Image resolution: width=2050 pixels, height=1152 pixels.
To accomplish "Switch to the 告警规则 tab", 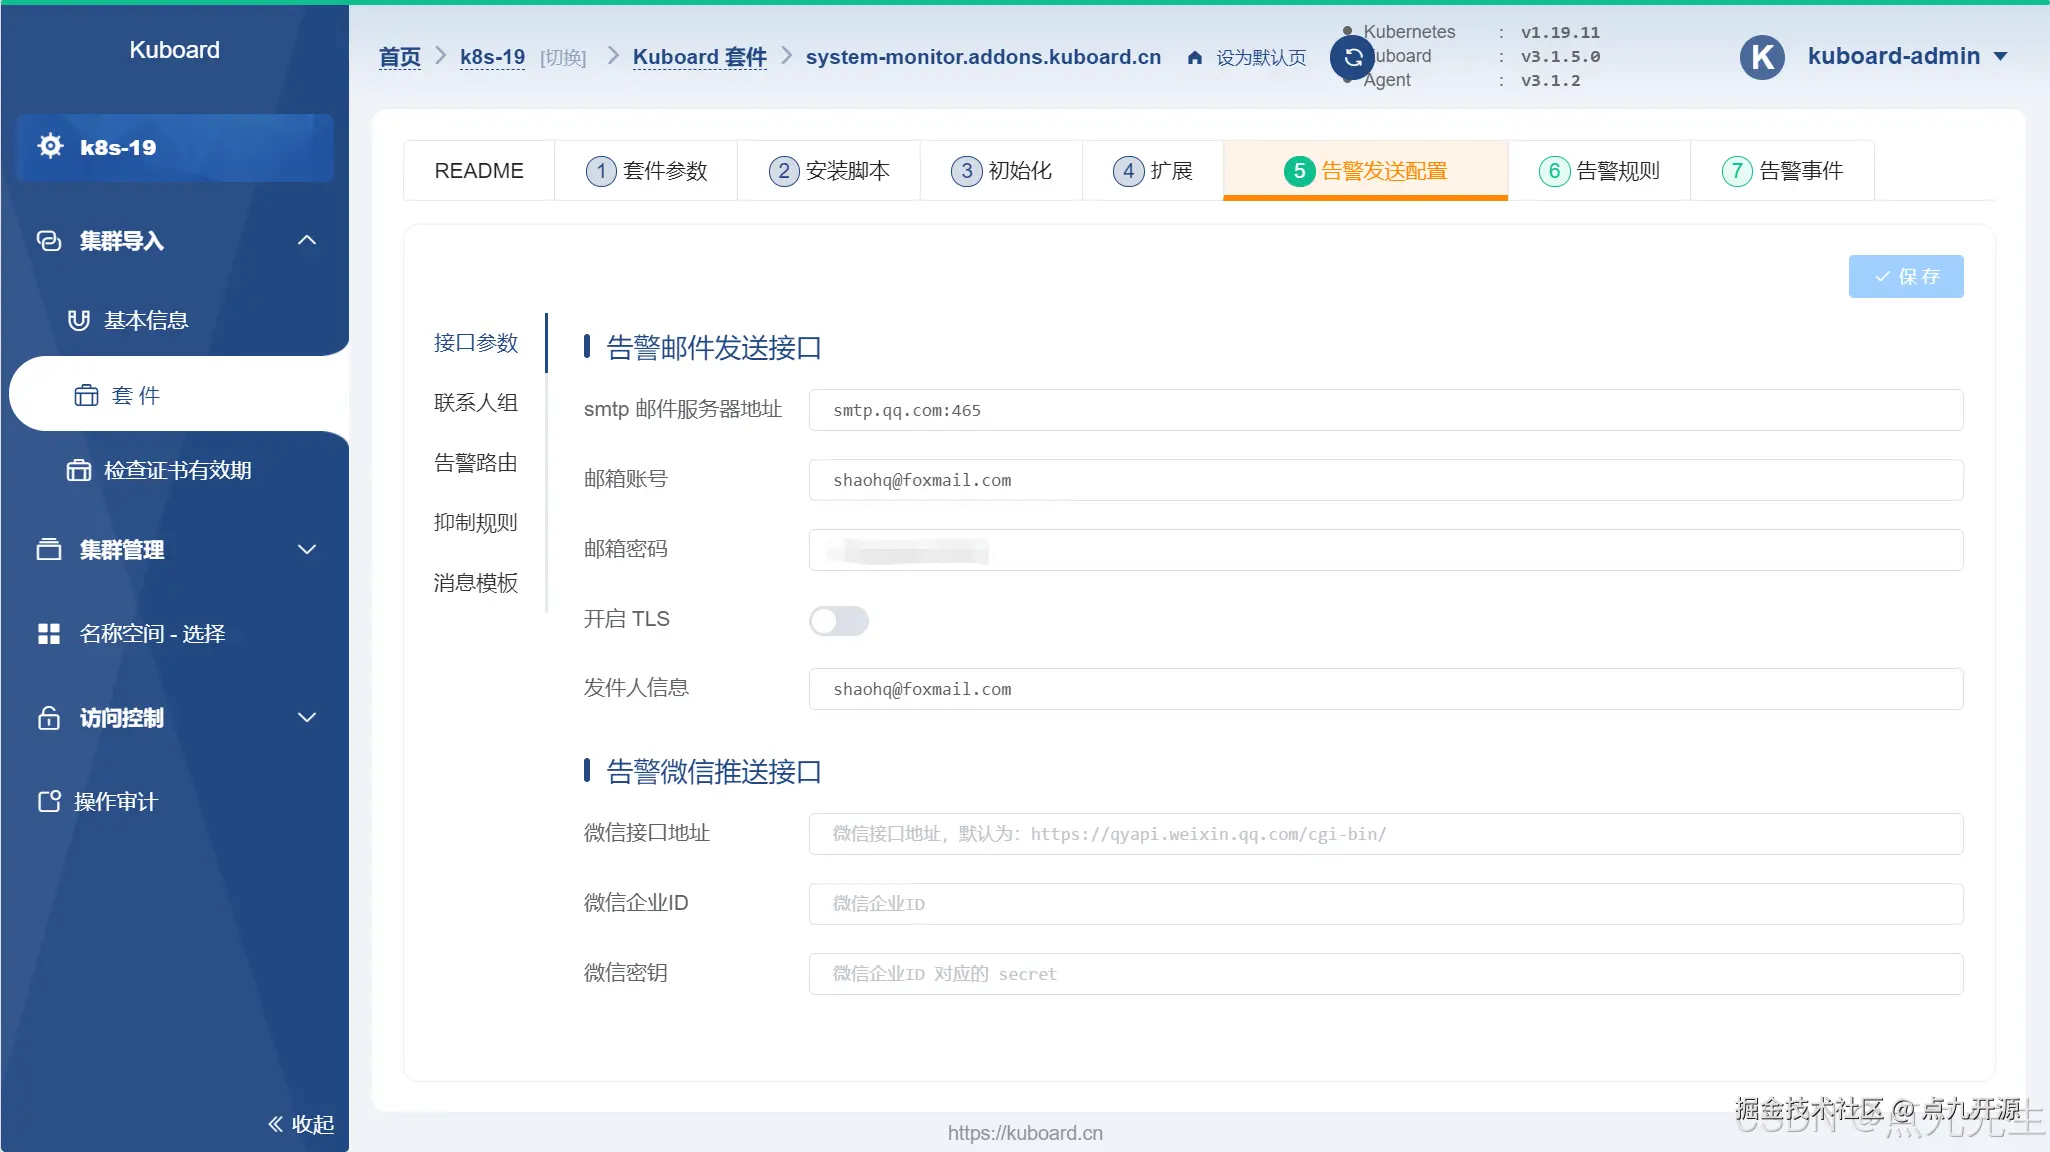I will (1598, 170).
